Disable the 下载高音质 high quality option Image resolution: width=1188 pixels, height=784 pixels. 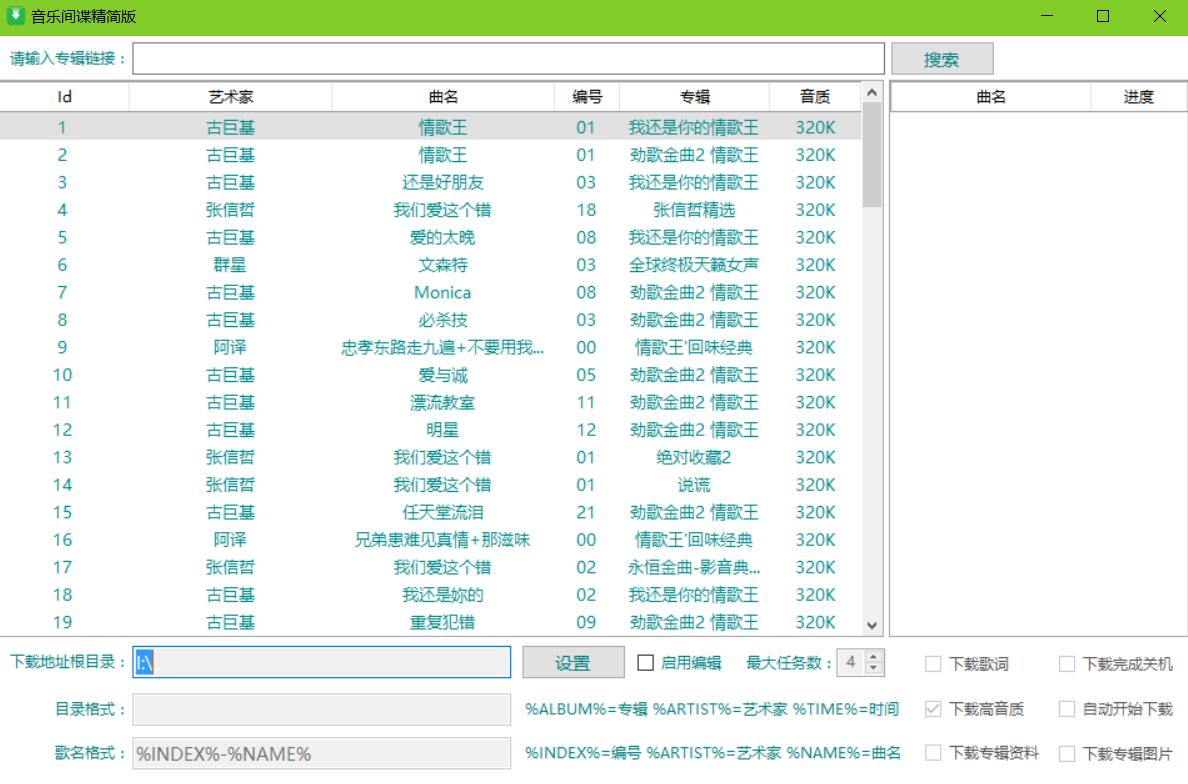tap(932, 708)
